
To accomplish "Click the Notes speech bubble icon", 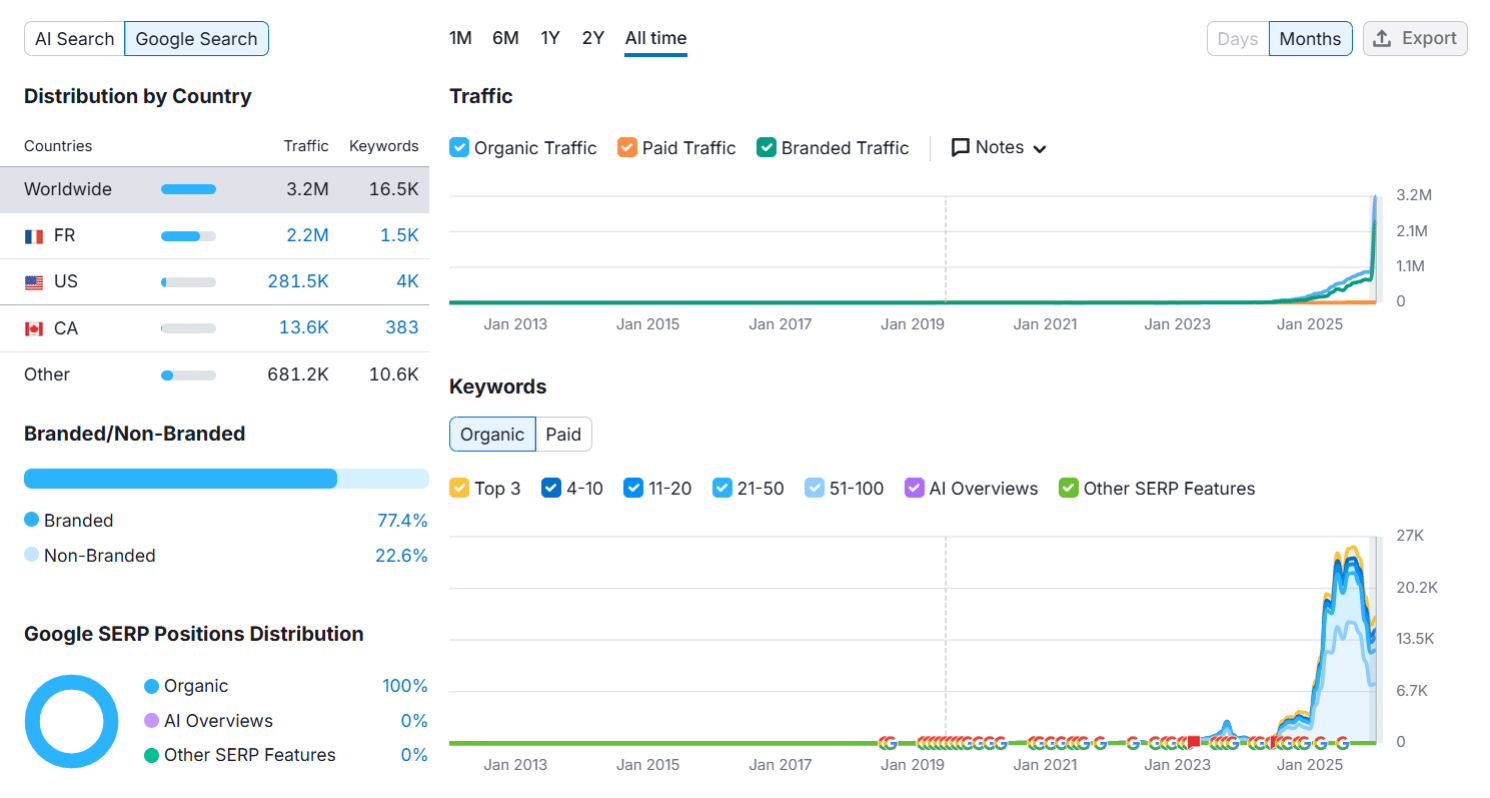I will click(x=960, y=148).
